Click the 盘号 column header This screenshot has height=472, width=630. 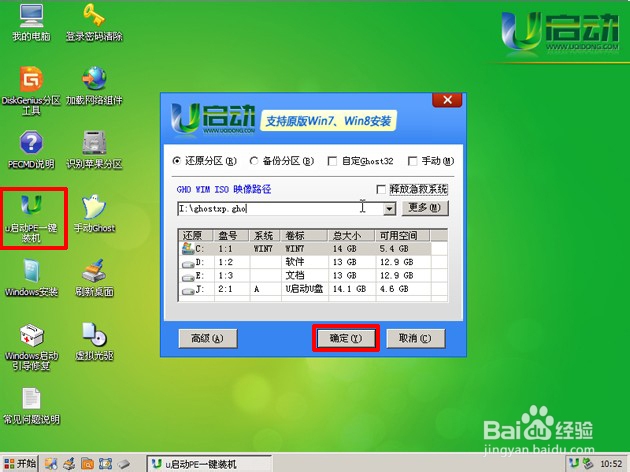coord(232,235)
